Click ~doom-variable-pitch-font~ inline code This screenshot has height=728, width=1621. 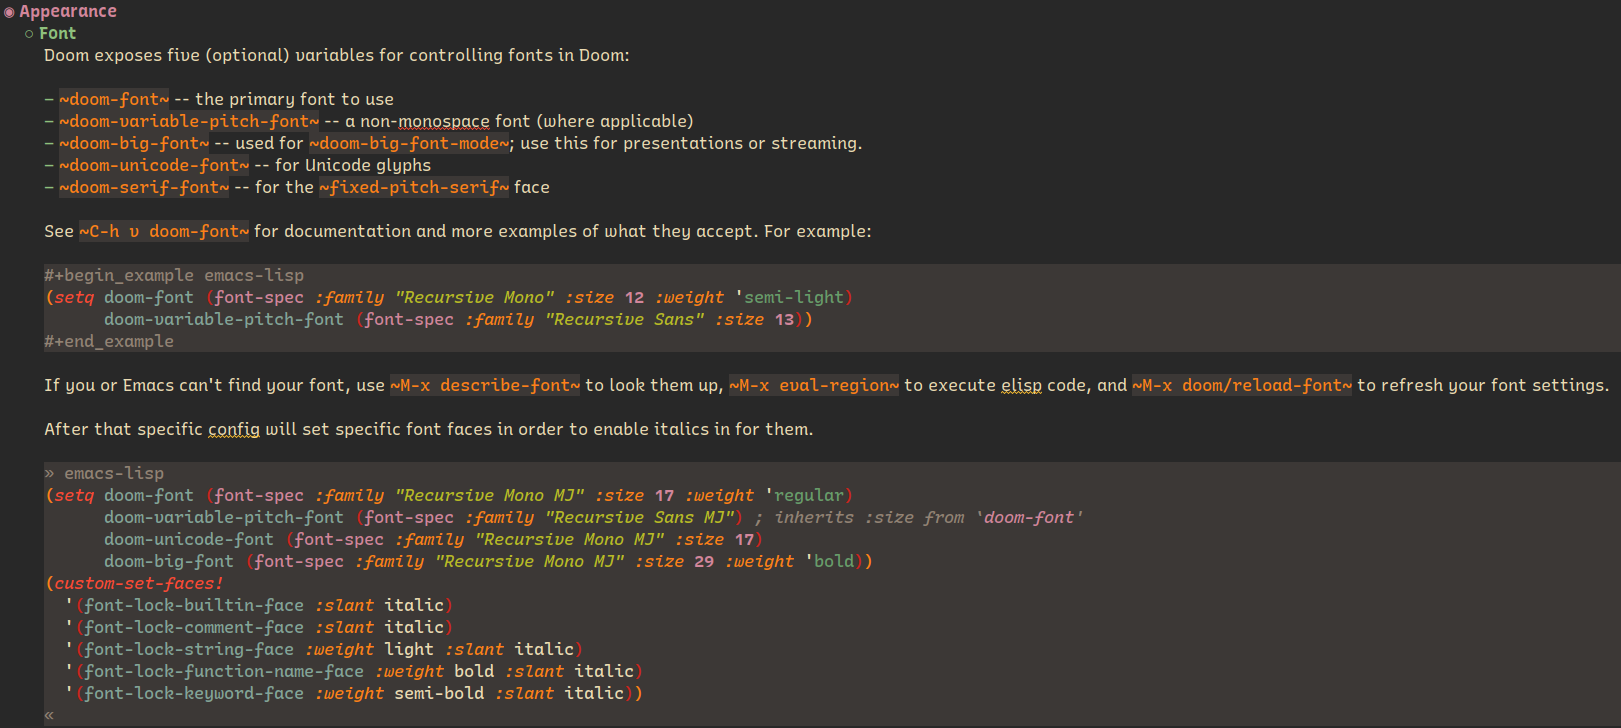(189, 121)
